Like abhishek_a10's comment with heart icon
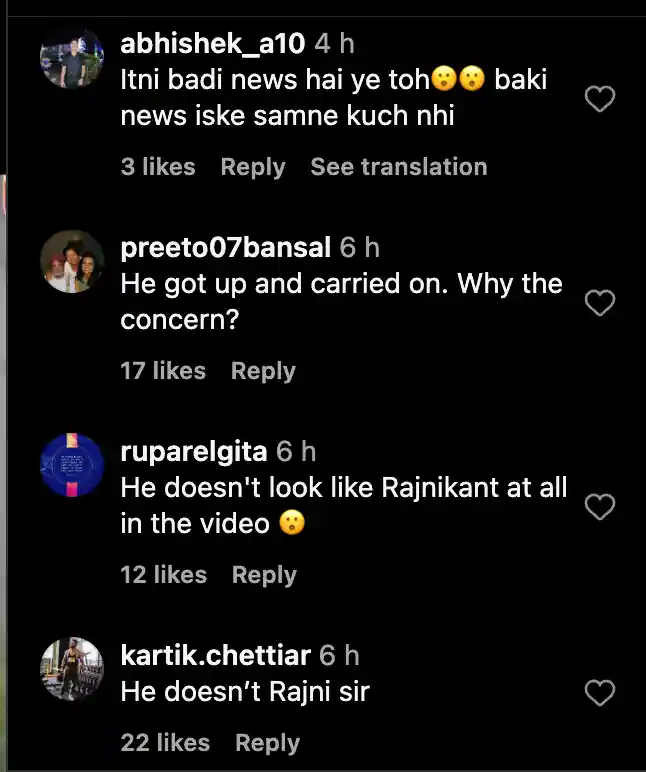 tap(599, 99)
